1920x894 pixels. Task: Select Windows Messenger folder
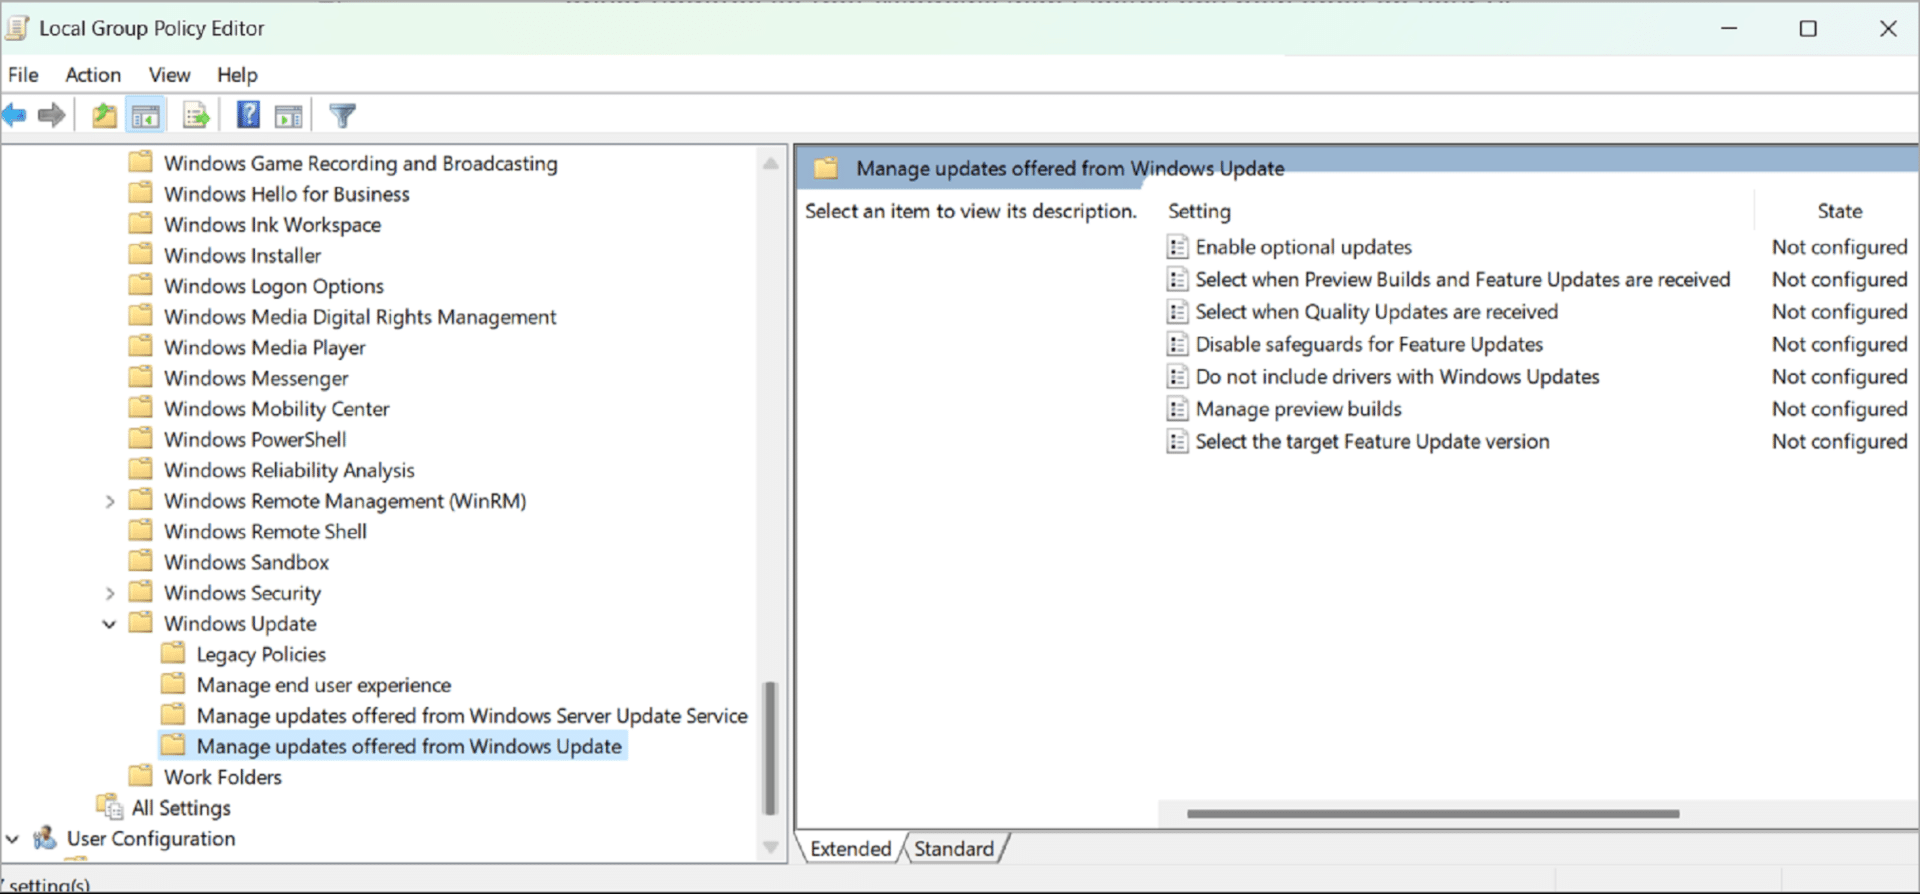(x=256, y=378)
